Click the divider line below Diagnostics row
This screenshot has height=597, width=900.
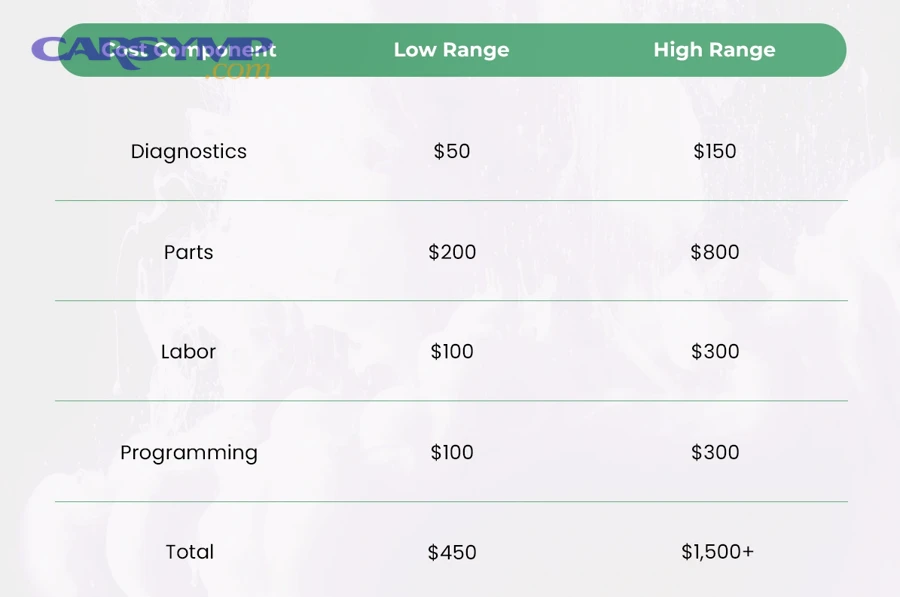(x=451, y=201)
